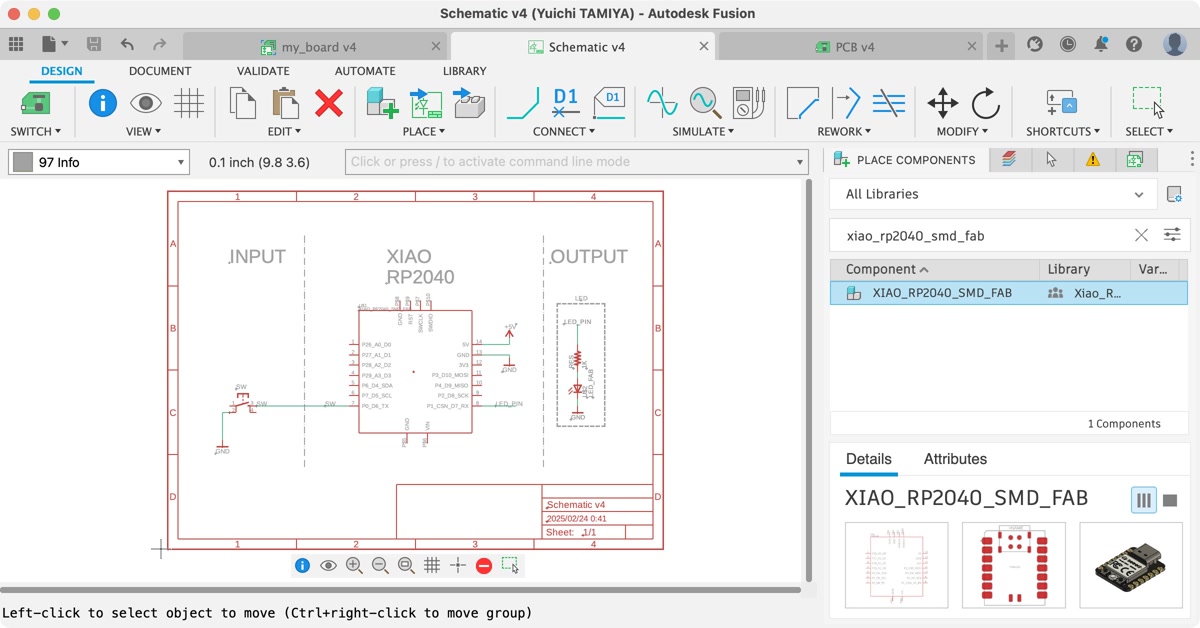Switch to the DOCUMENT ribbon tab
1200x628 pixels.
[x=160, y=71]
